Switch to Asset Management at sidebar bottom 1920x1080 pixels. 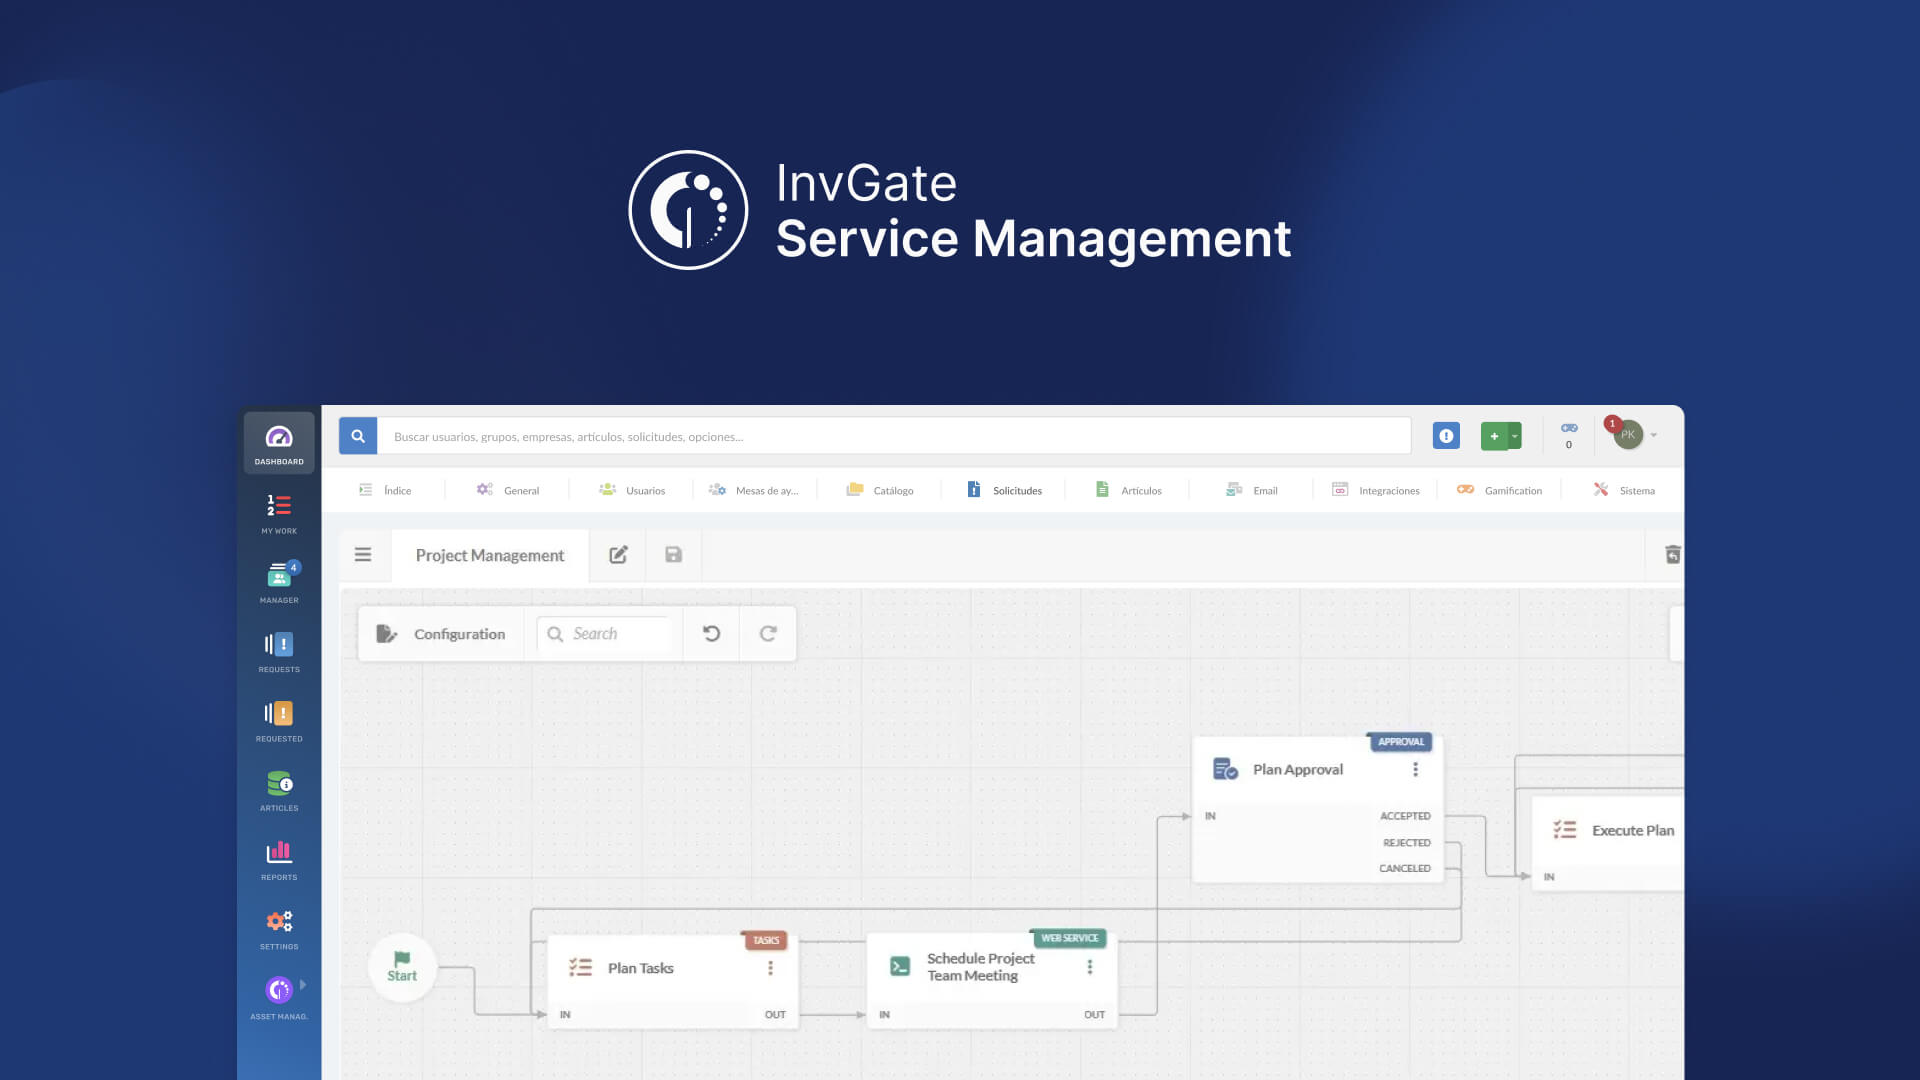point(278,992)
